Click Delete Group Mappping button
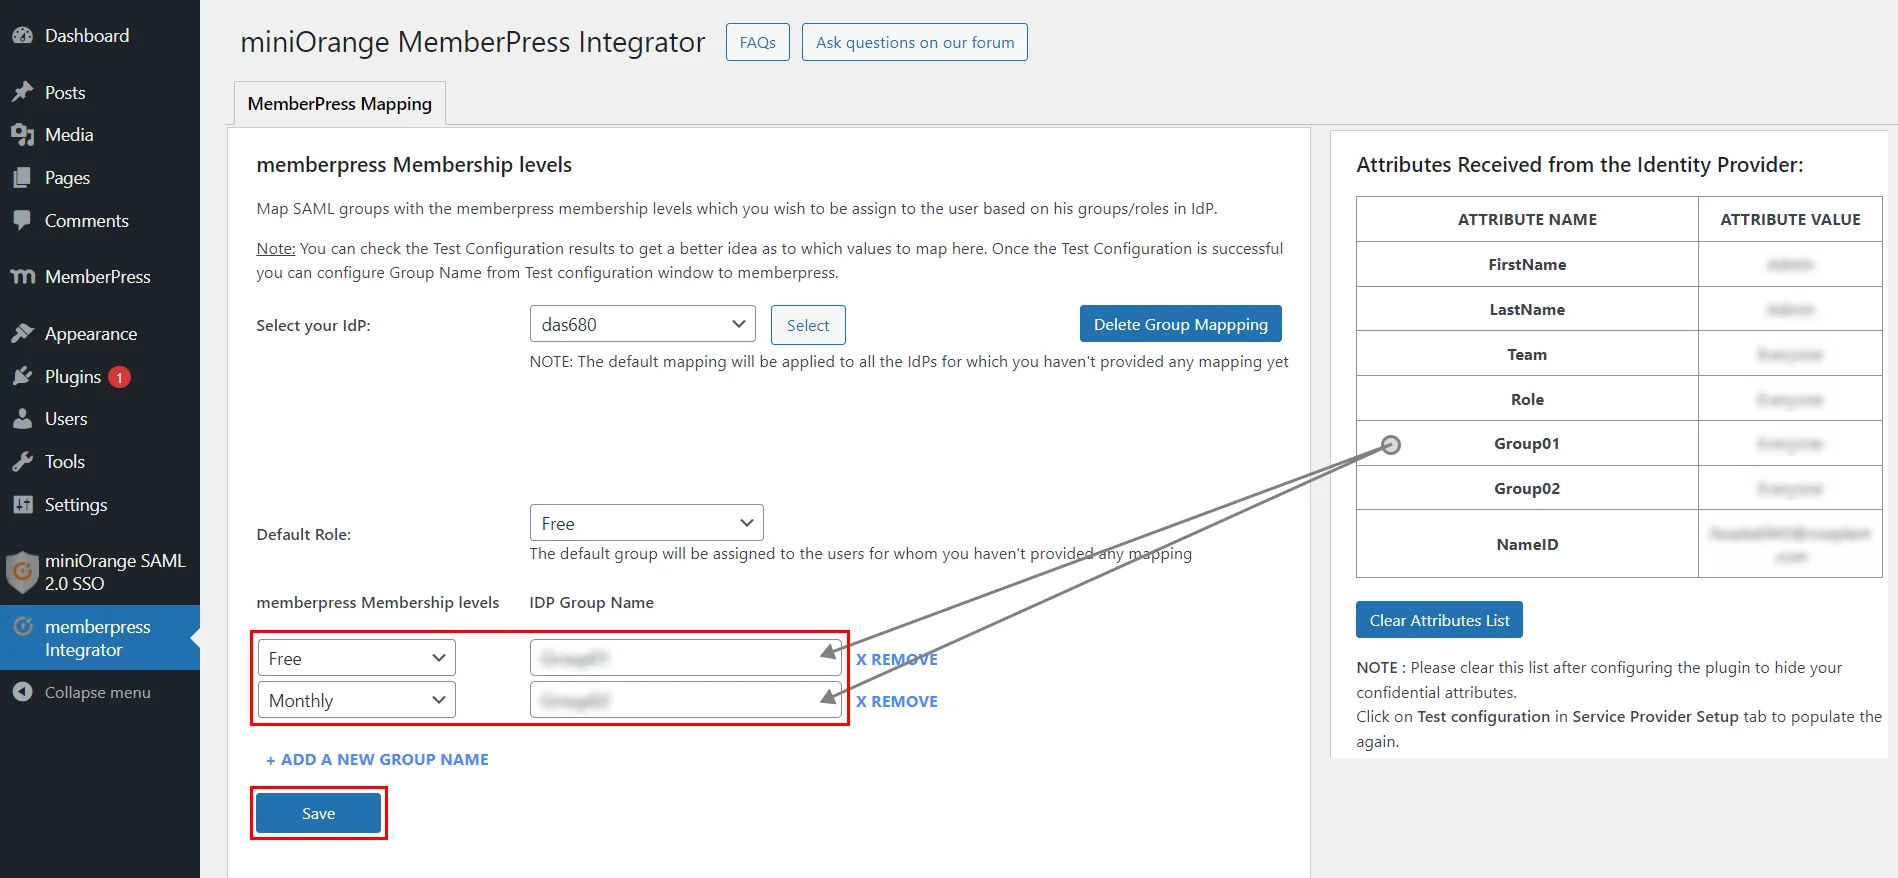The width and height of the screenshot is (1898, 878). click(1180, 324)
